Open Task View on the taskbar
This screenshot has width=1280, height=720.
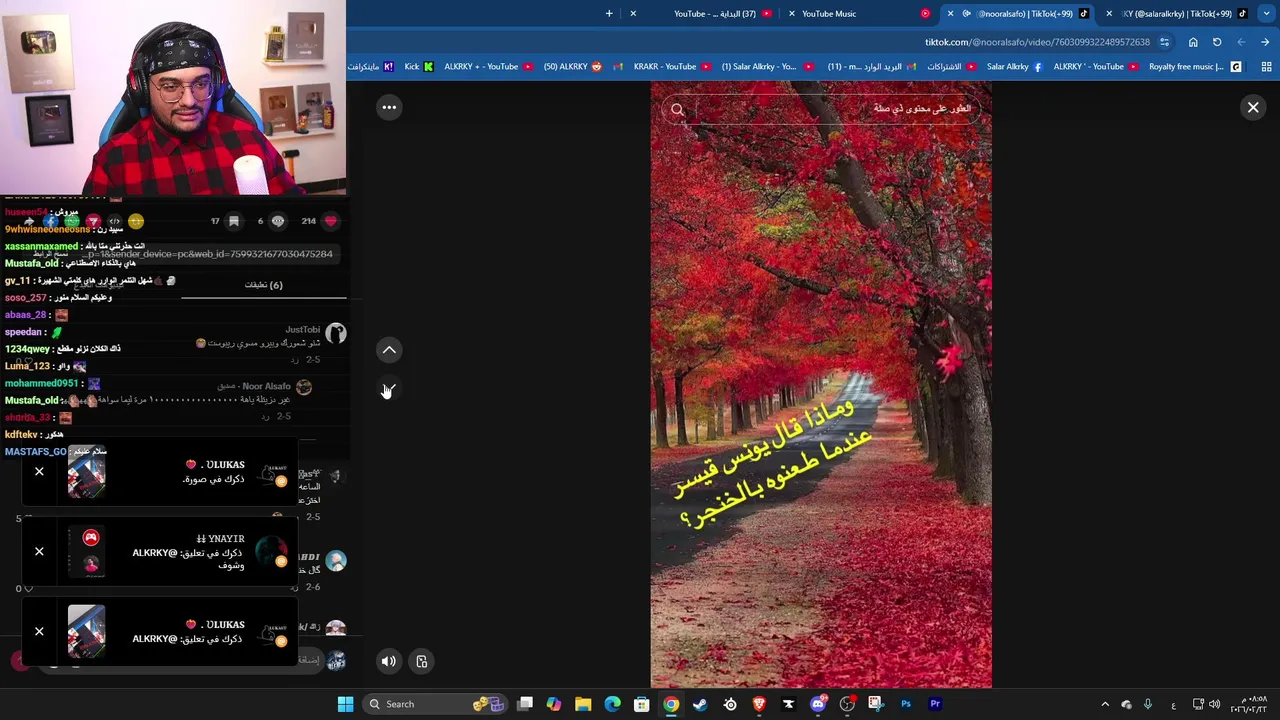pyautogui.click(x=525, y=704)
